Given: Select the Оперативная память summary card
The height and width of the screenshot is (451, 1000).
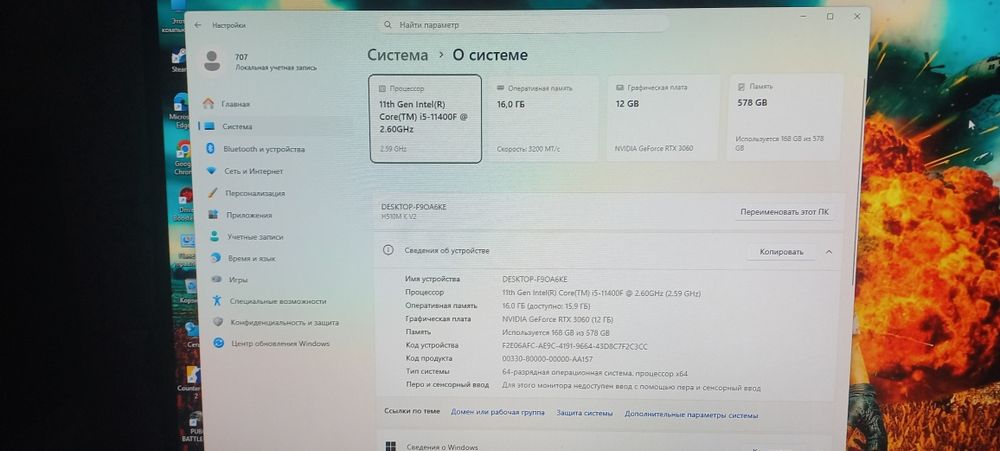Looking at the screenshot, I should click(543, 119).
